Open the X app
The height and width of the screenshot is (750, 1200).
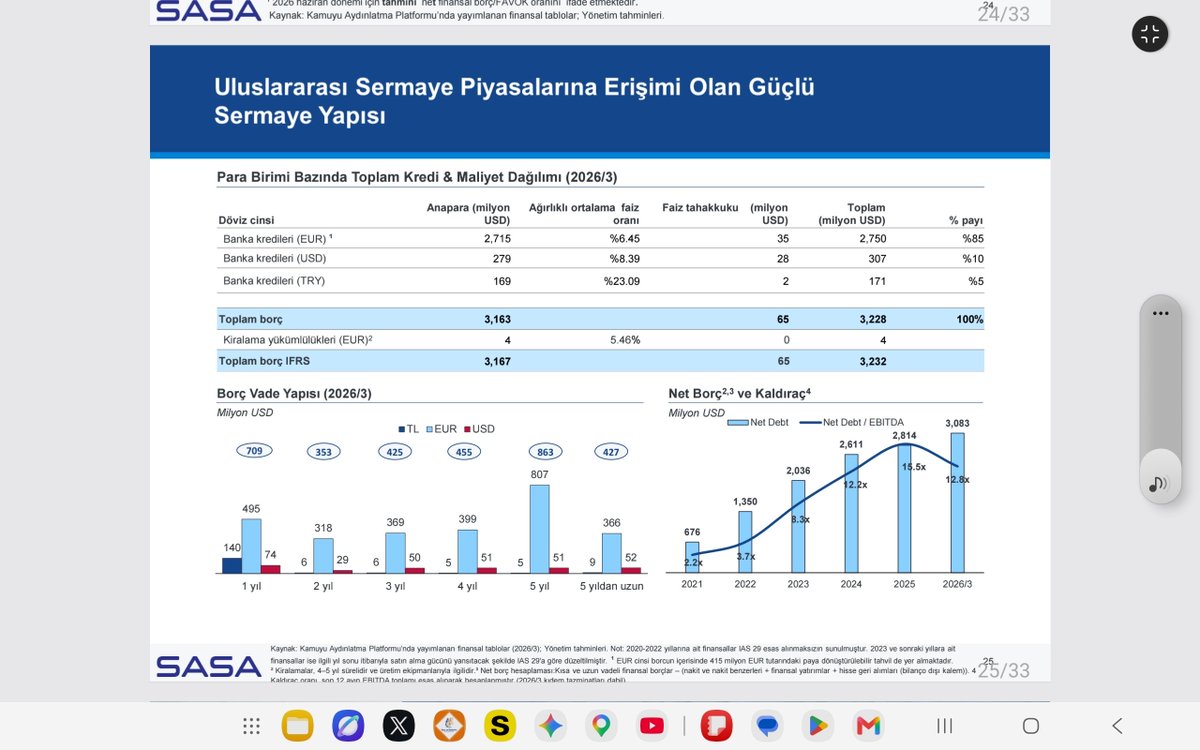pos(399,726)
